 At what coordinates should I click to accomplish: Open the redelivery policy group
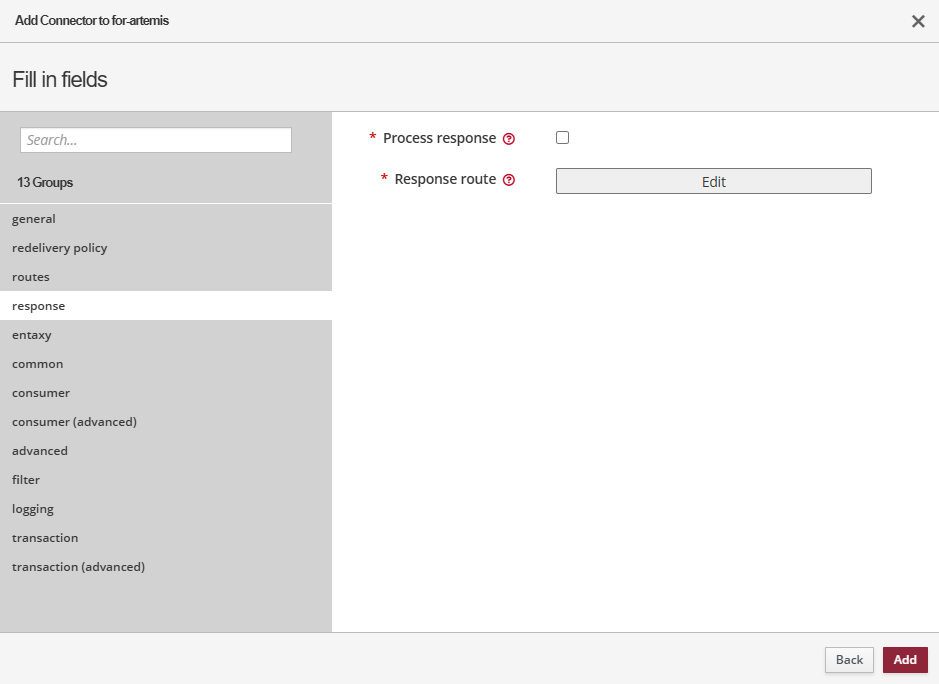[x=60, y=248]
